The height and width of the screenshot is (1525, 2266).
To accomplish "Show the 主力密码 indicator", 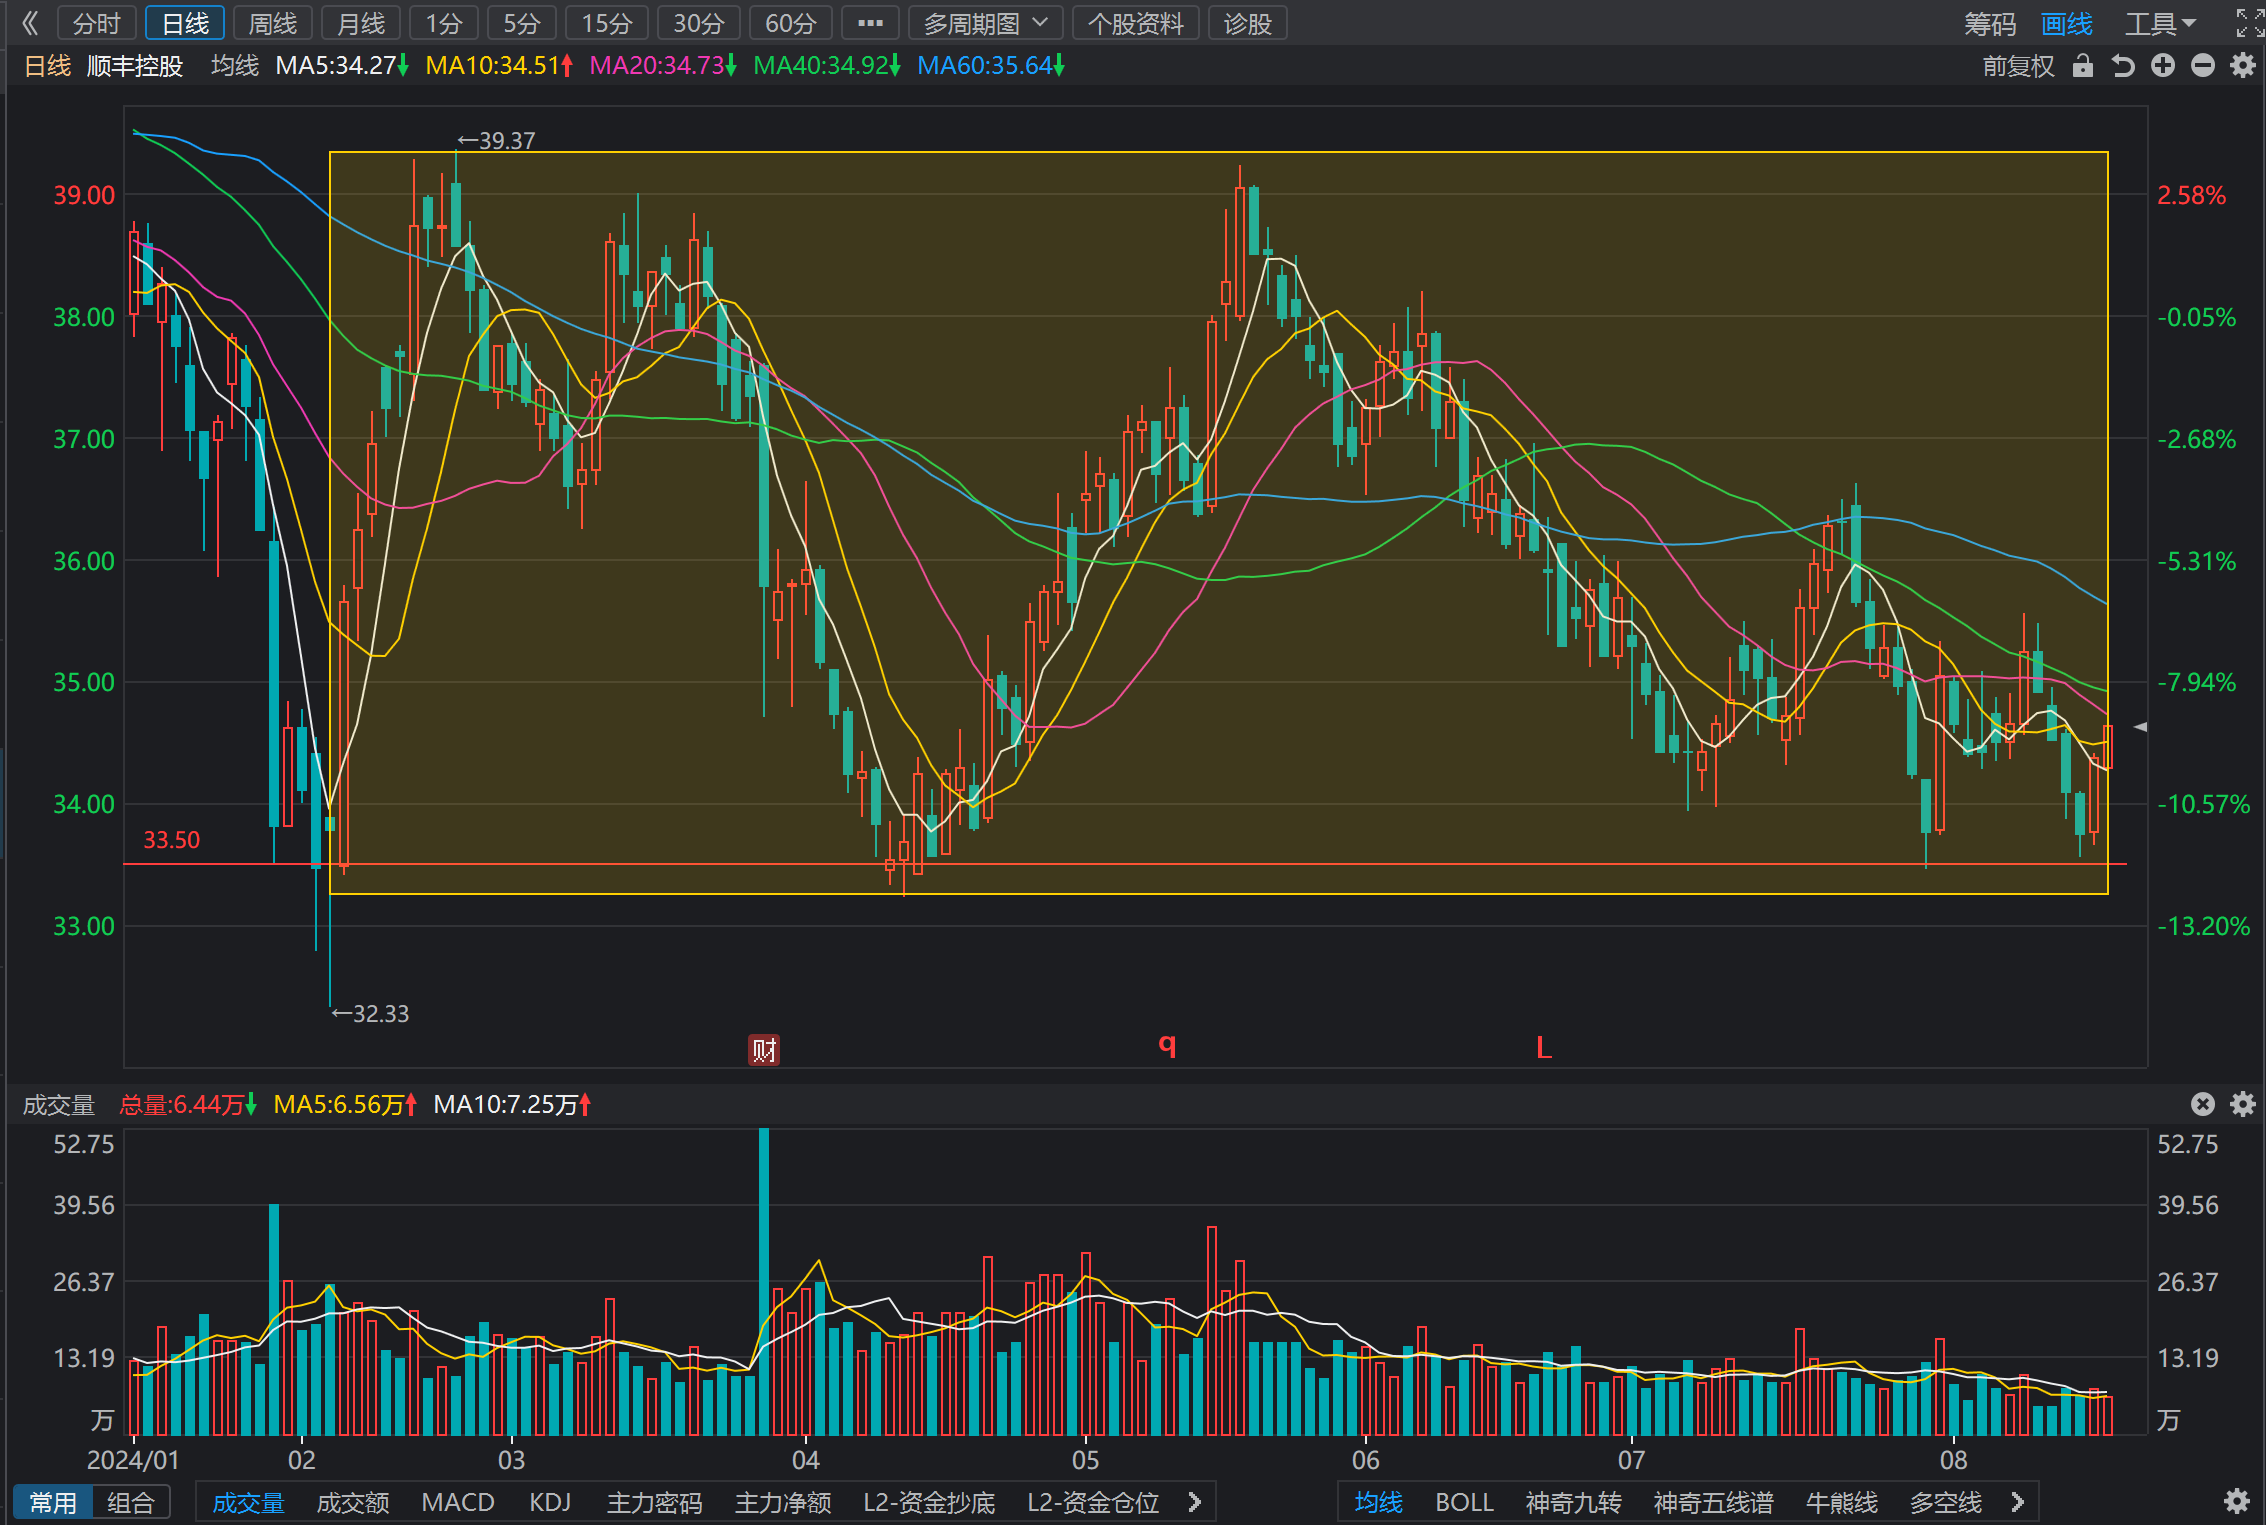I will pos(655,1502).
